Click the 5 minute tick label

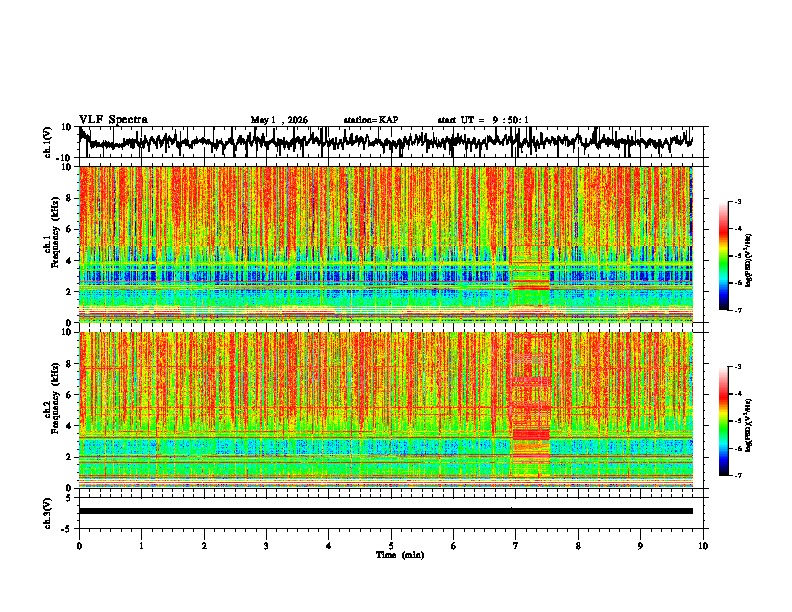click(x=391, y=546)
